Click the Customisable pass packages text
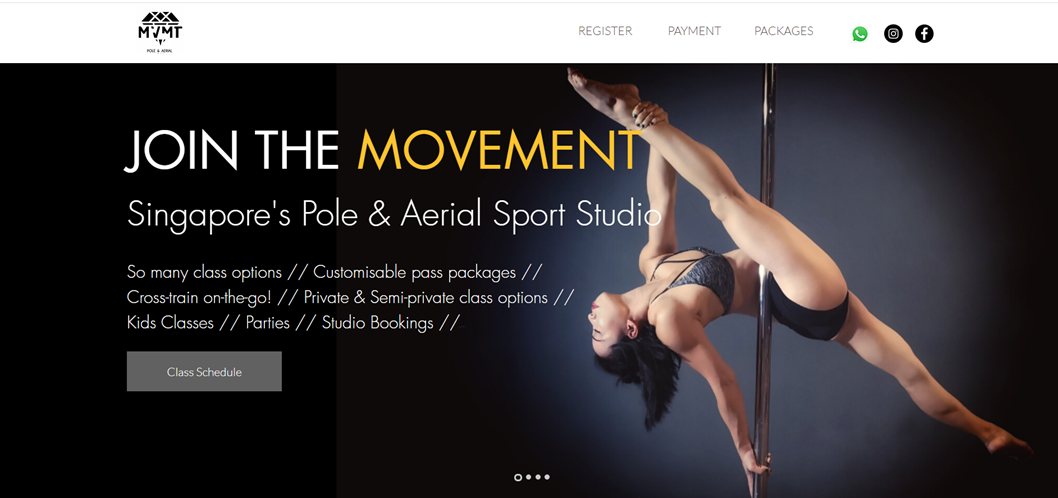The width and height of the screenshot is (1058, 498). pyautogui.click(x=414, y=273)
